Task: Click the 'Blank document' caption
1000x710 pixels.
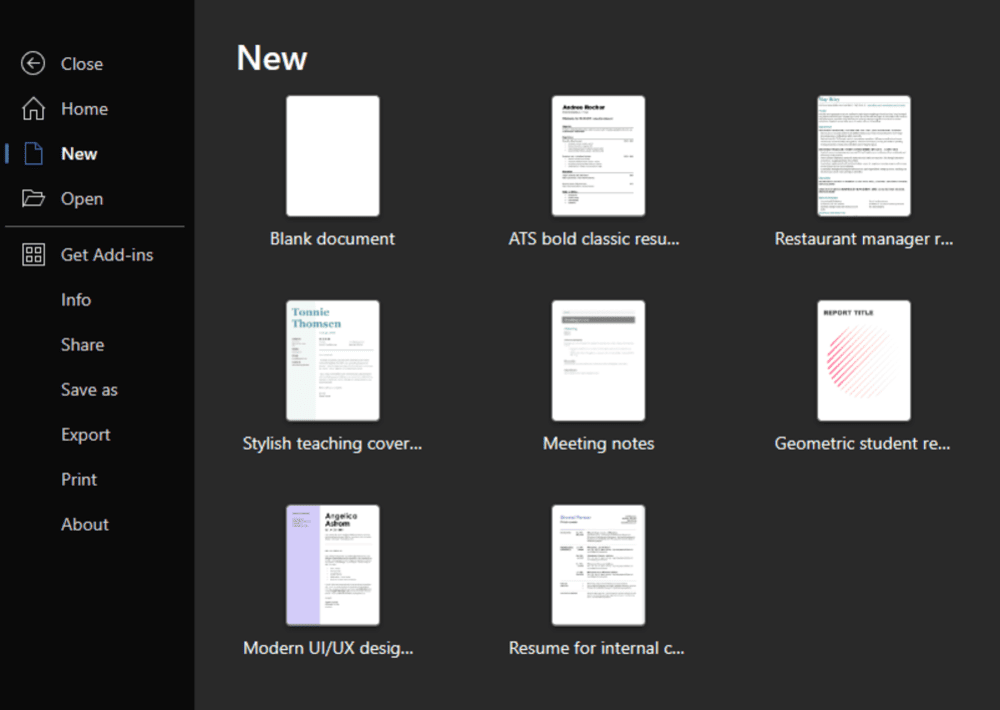Action: coord(332,239)
